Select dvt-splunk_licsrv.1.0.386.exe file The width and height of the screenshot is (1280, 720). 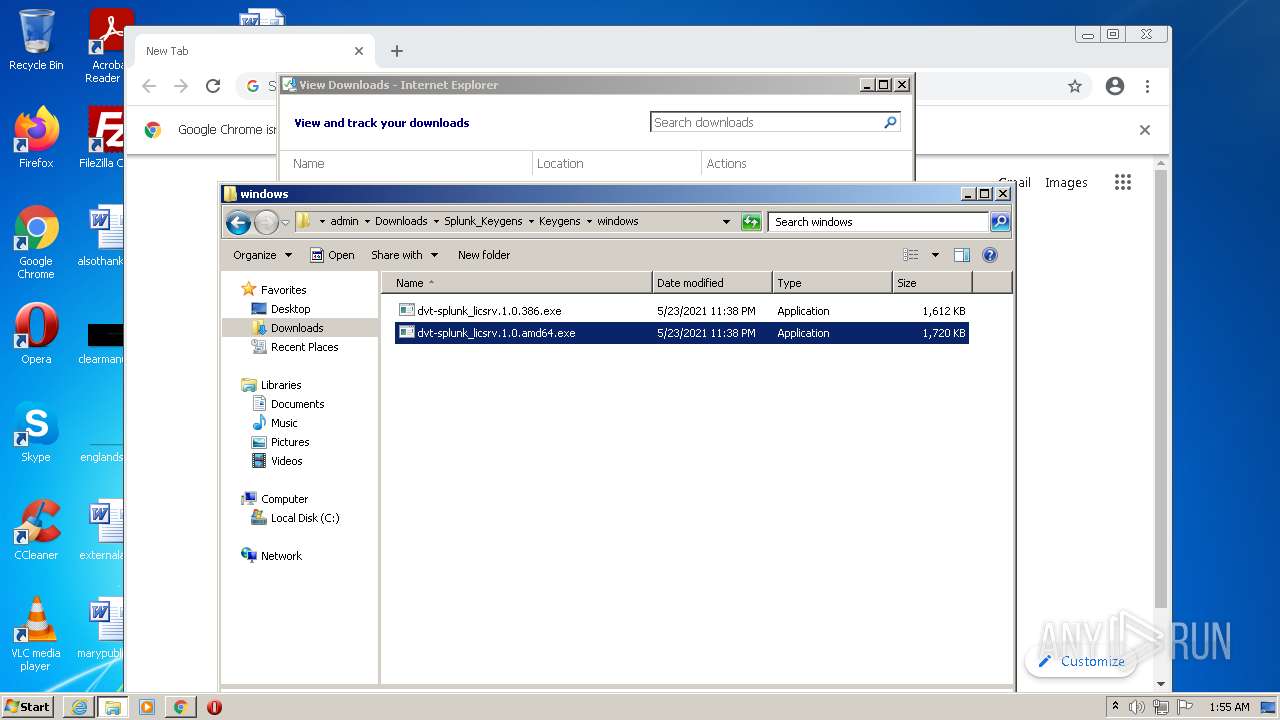click(x=681, y=311)
